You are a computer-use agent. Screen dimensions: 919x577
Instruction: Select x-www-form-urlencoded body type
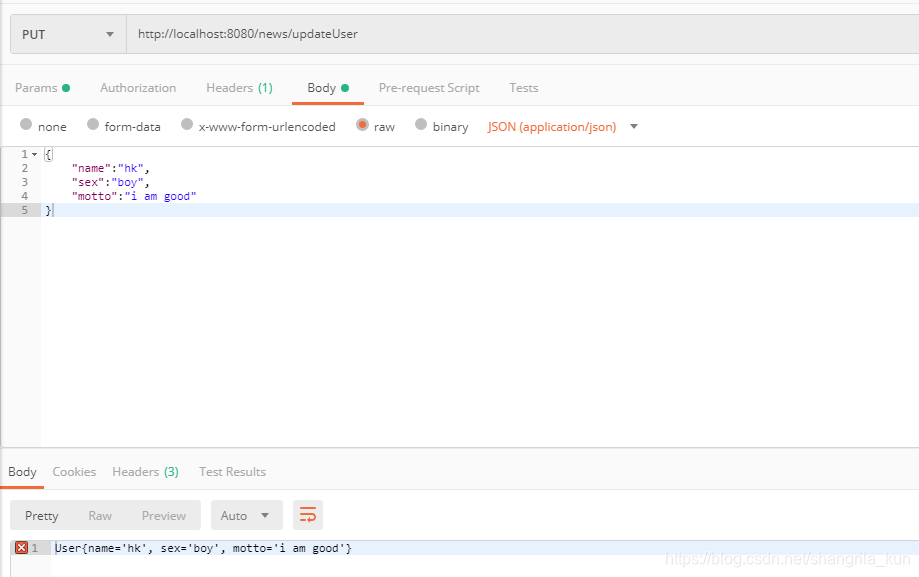pos(258,126)
